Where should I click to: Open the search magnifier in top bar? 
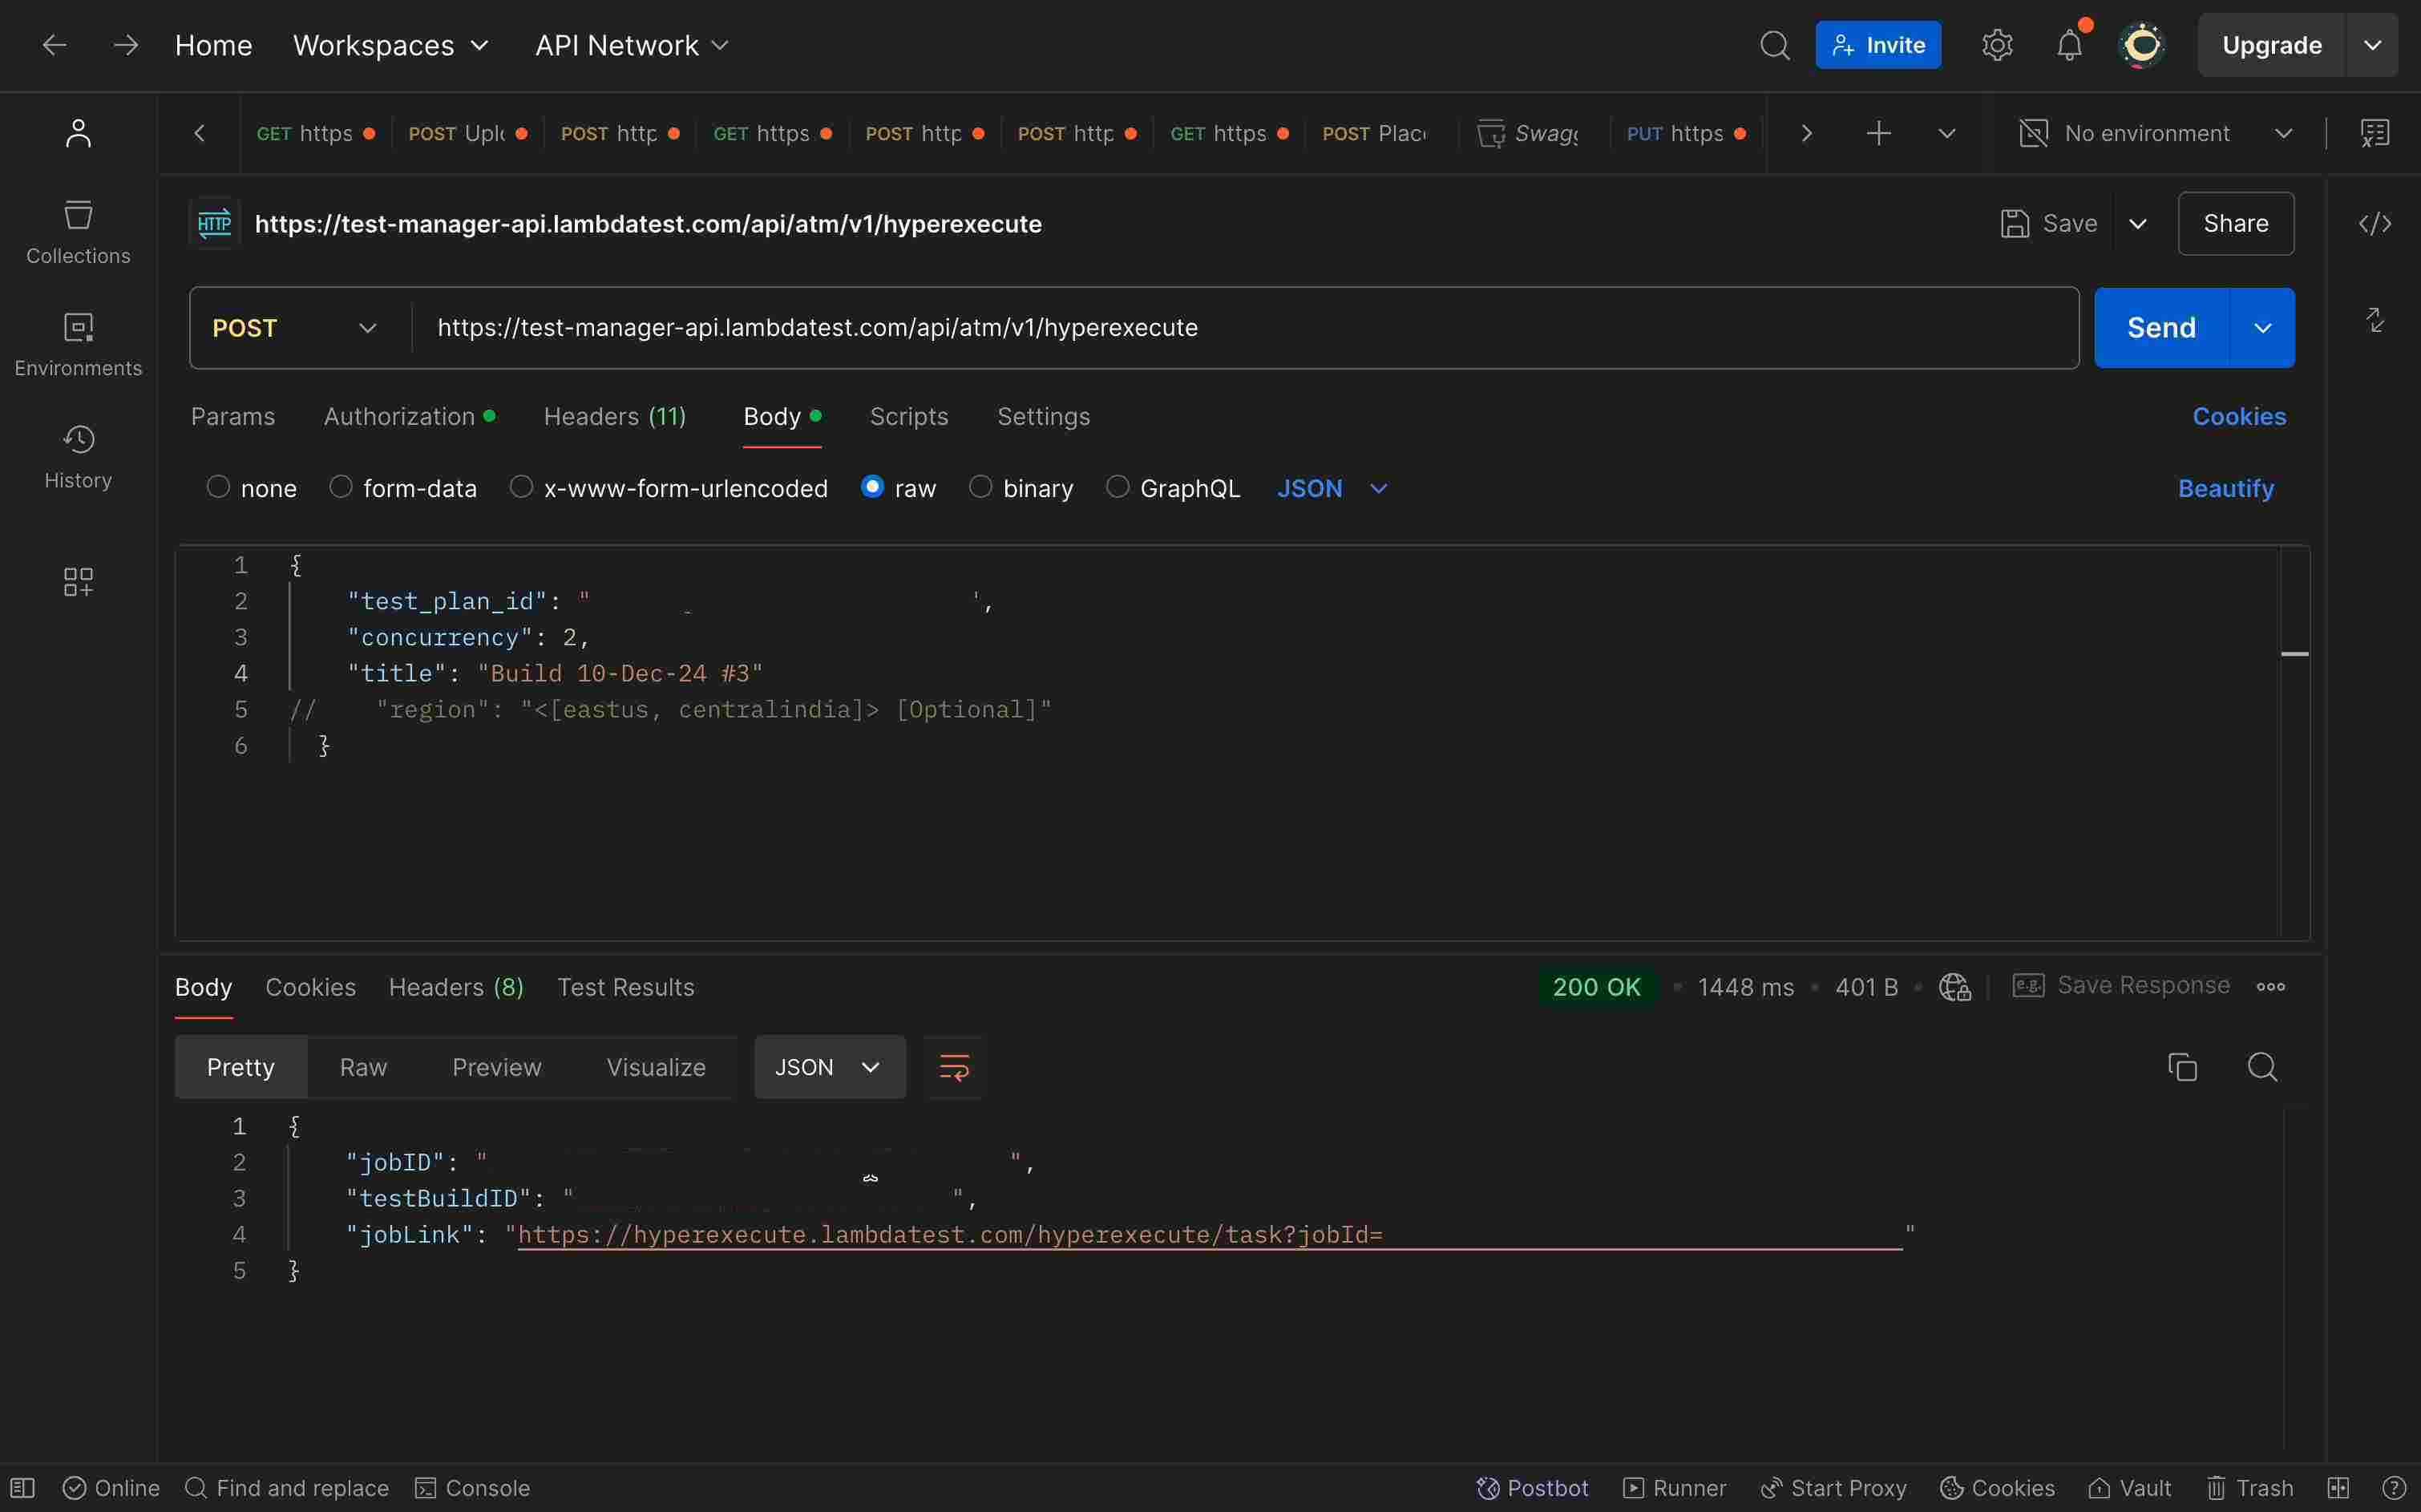1774,45
